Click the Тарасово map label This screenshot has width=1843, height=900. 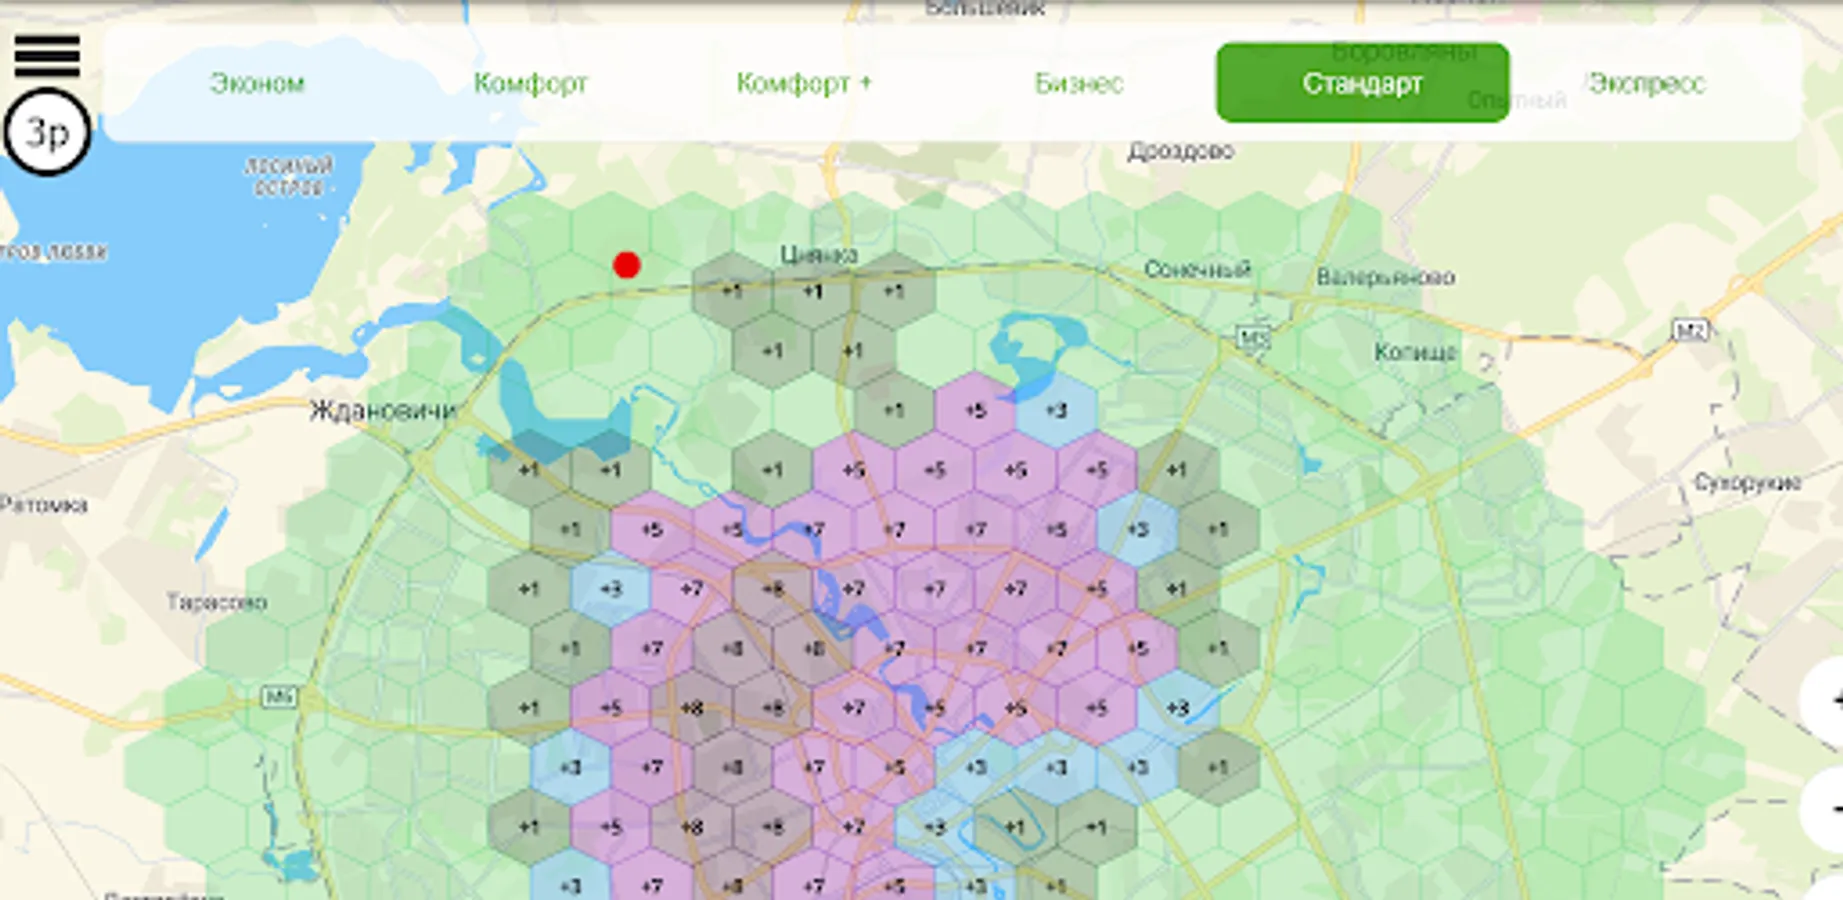click(217, 602)
